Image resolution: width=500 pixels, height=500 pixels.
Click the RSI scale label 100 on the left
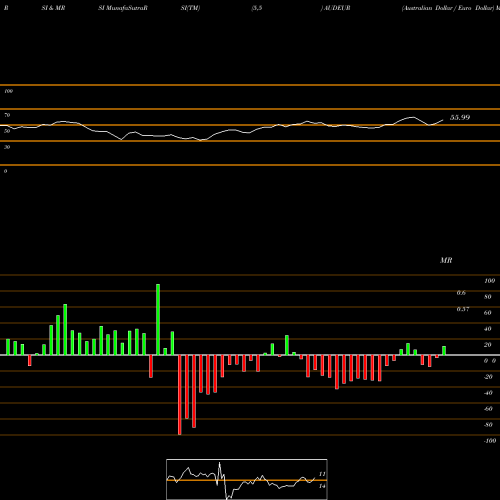[x=8, y=91]
